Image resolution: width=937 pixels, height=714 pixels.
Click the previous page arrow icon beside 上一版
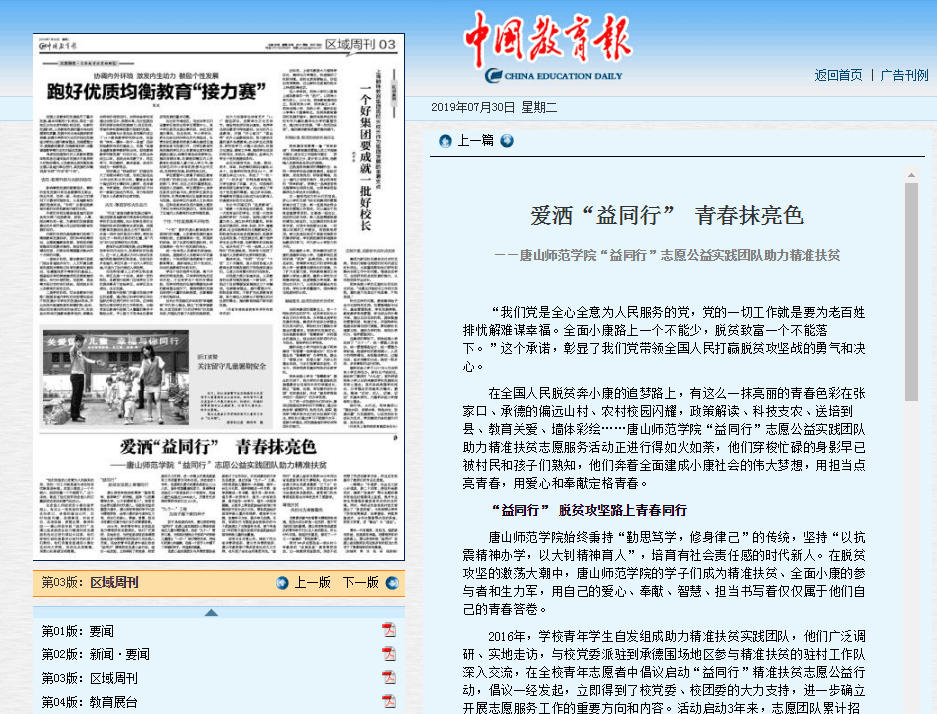pyautogui.click(x=283, y=583)
